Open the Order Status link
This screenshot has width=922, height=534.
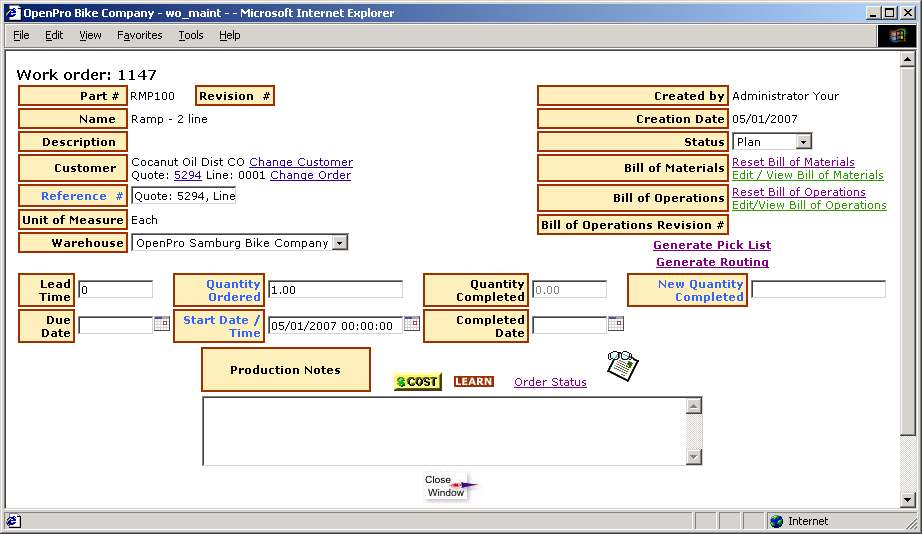pyautogui.click(x=550, y=382)
